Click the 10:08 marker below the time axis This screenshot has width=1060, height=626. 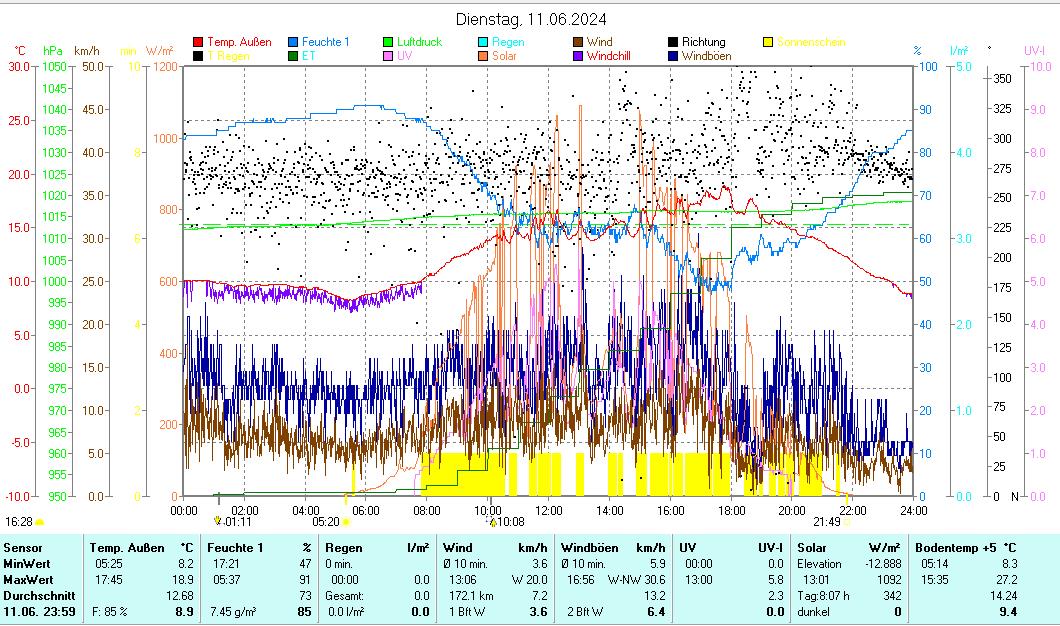click(x=510, y=521)
